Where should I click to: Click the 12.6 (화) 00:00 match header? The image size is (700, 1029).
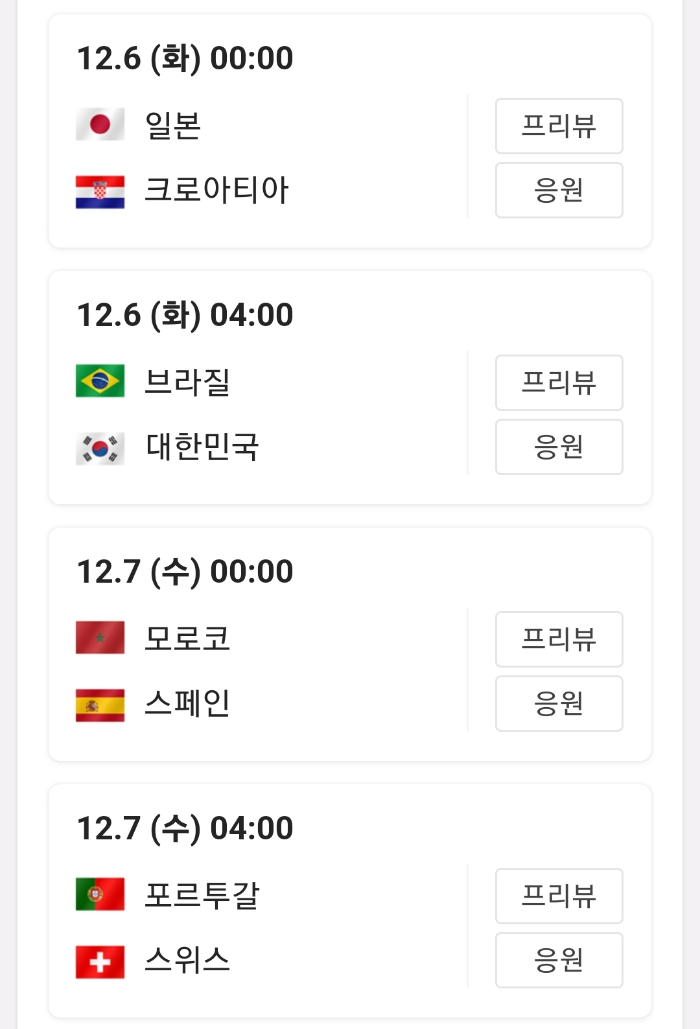coord(182,59)
